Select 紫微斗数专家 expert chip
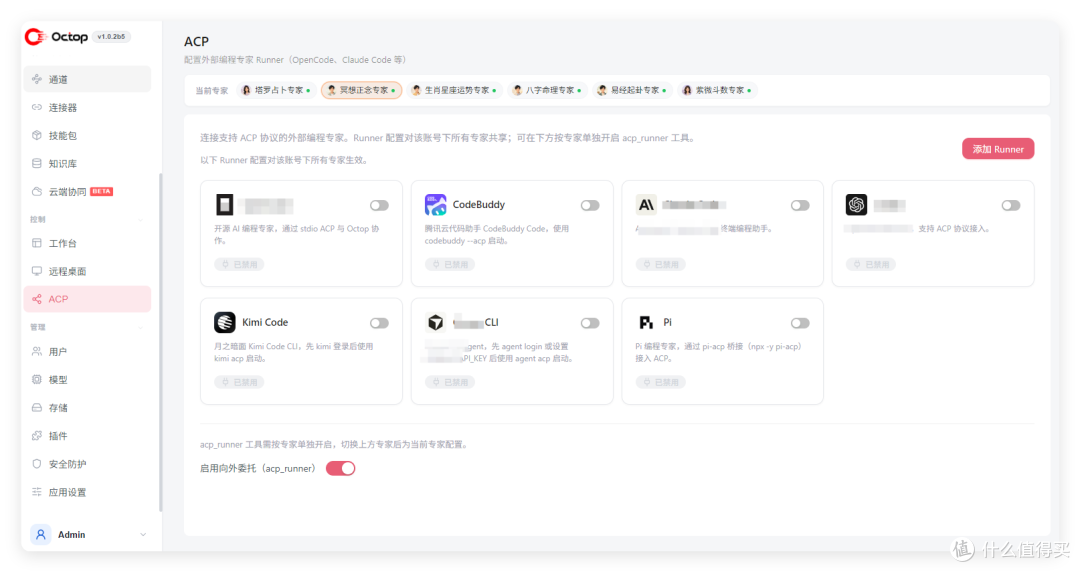 [x=716, y=90]
